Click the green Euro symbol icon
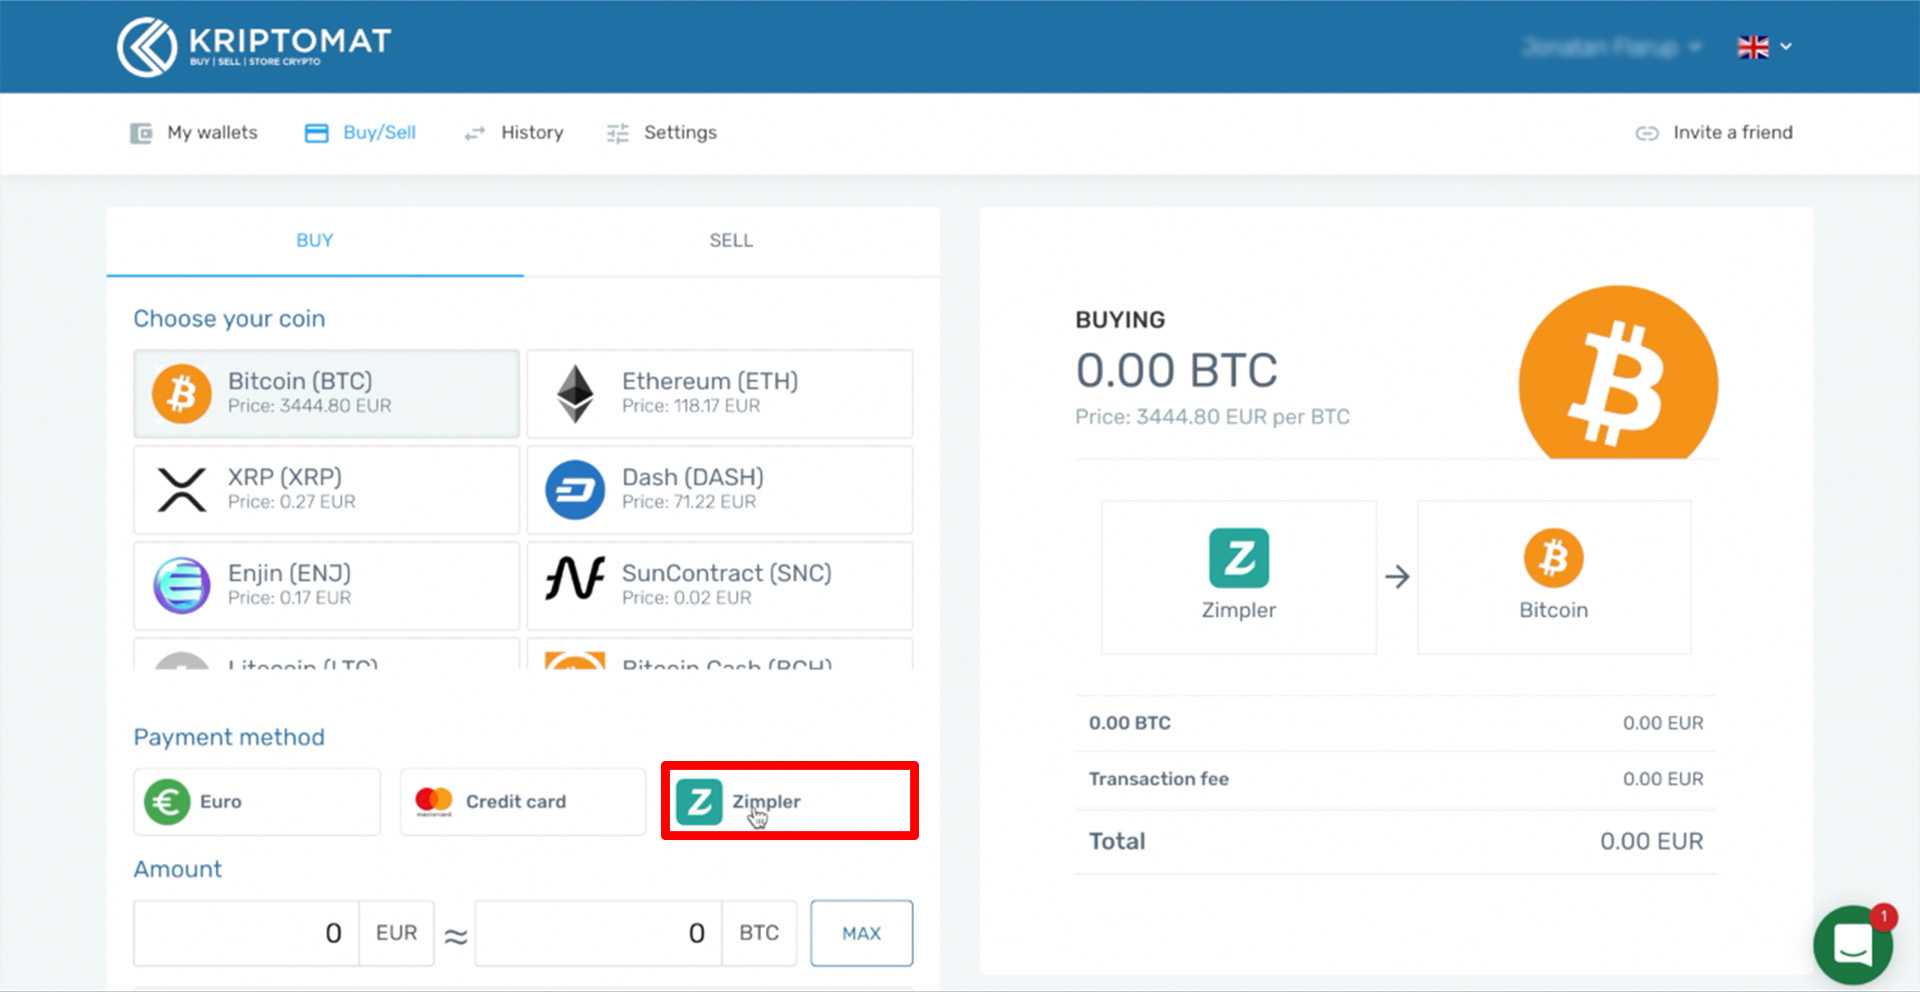Viewport: 1920px width, 992px height. (x=167, y=802)
